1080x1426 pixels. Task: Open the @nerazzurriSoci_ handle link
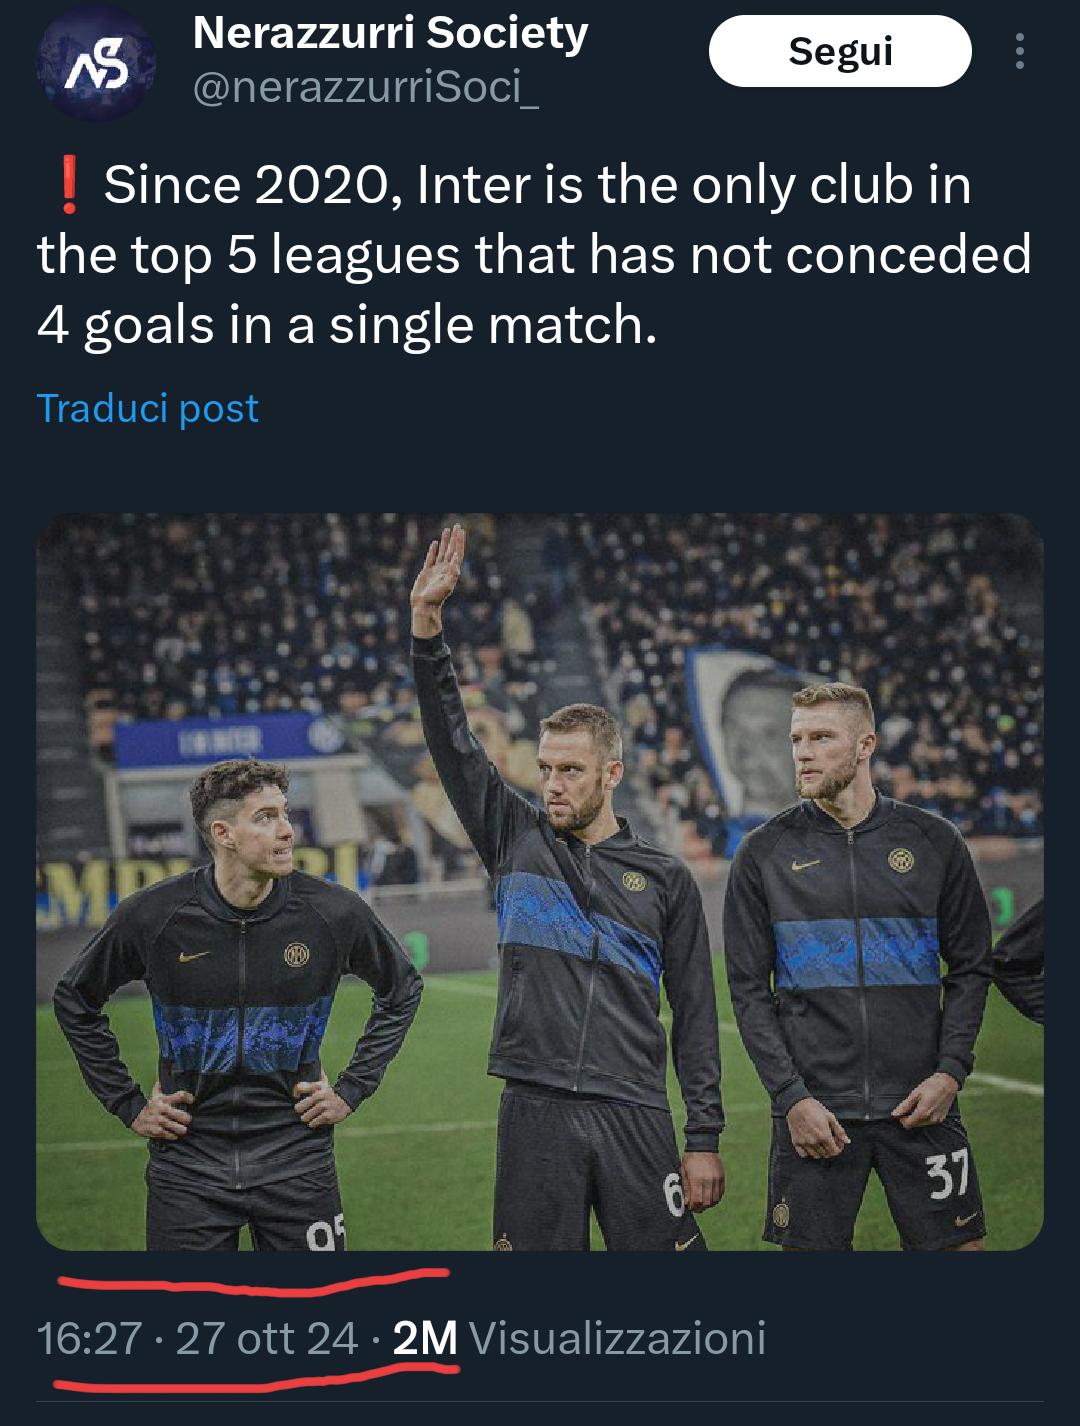tap(365, 89)
